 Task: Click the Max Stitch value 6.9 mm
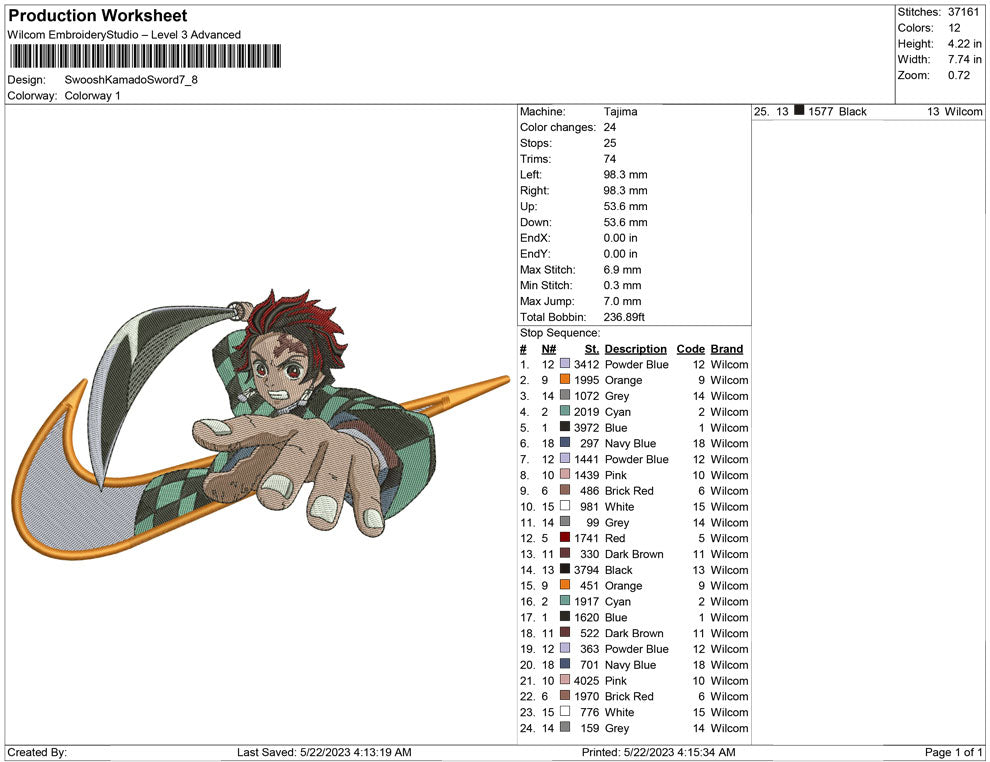622,270
